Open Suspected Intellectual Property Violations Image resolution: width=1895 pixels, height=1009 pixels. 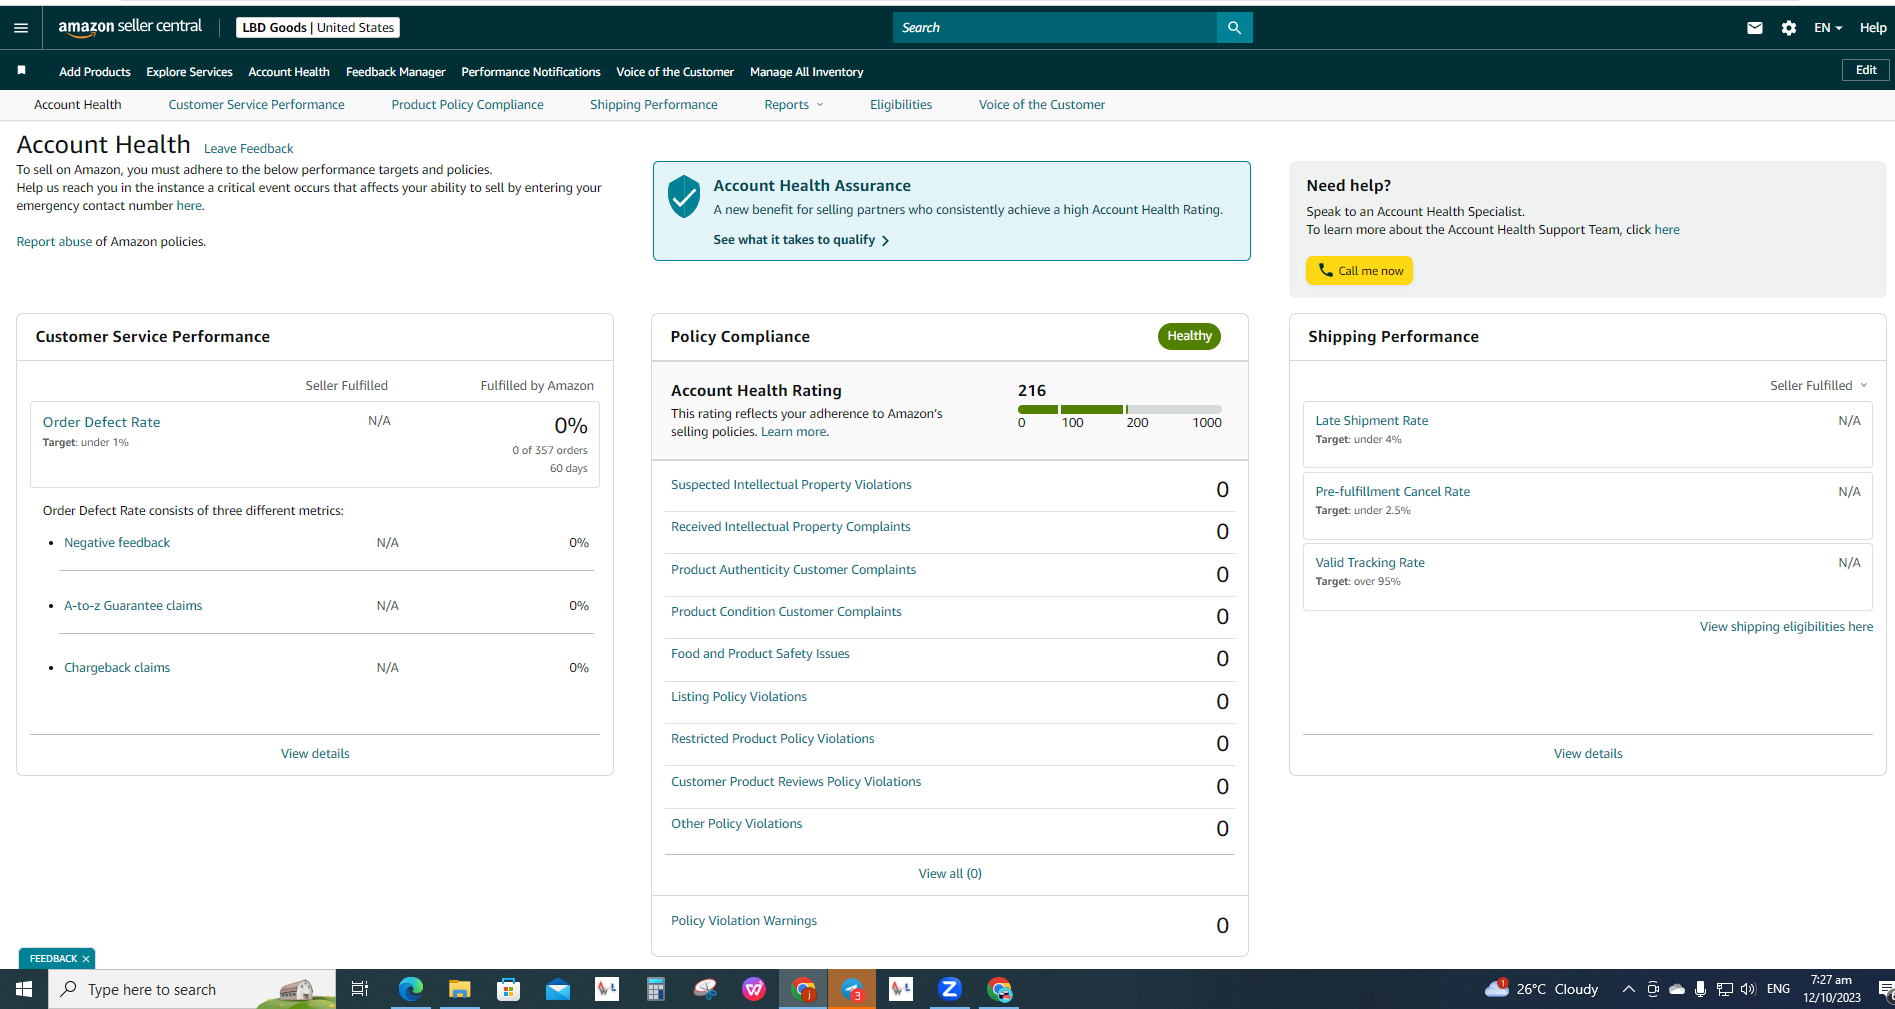coord(791,485)
